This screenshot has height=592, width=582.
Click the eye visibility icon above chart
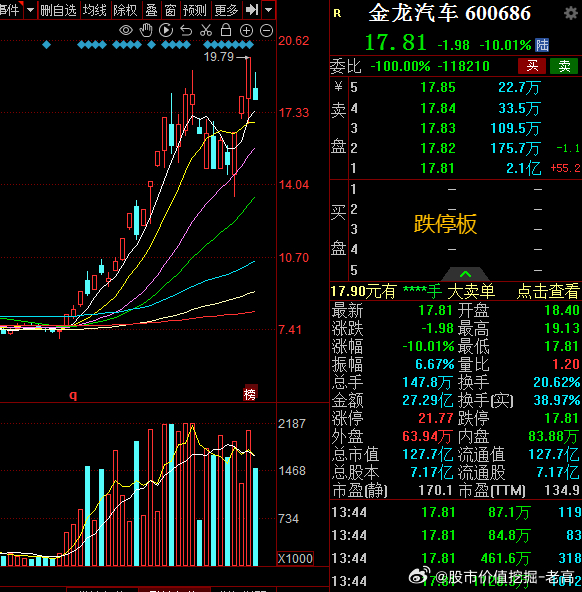coord(126,30)
